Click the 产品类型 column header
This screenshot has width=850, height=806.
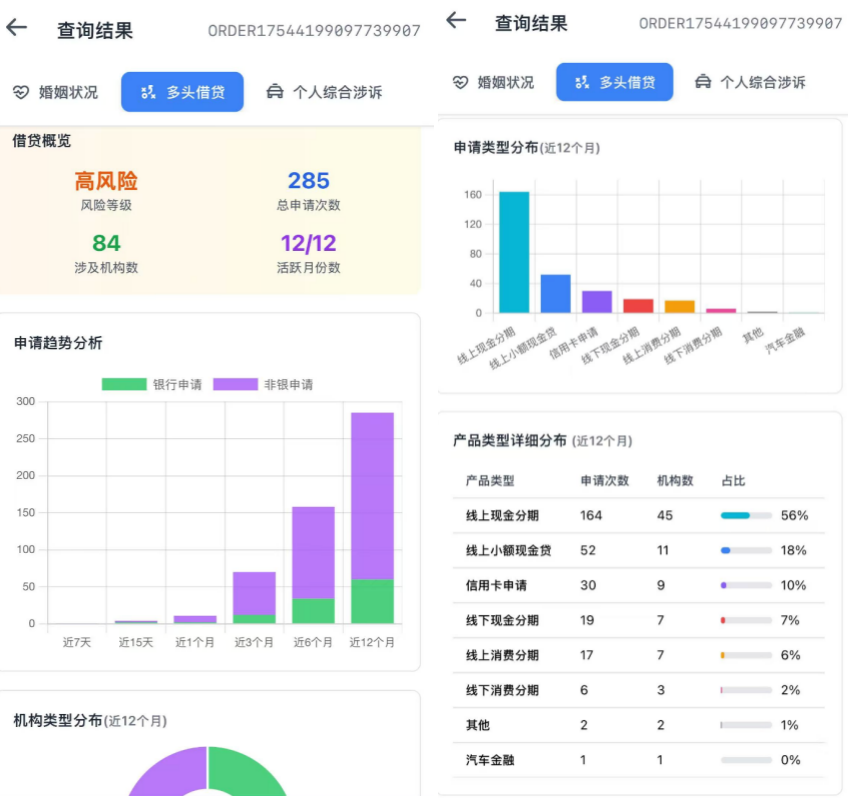click(x=490, y=481)
